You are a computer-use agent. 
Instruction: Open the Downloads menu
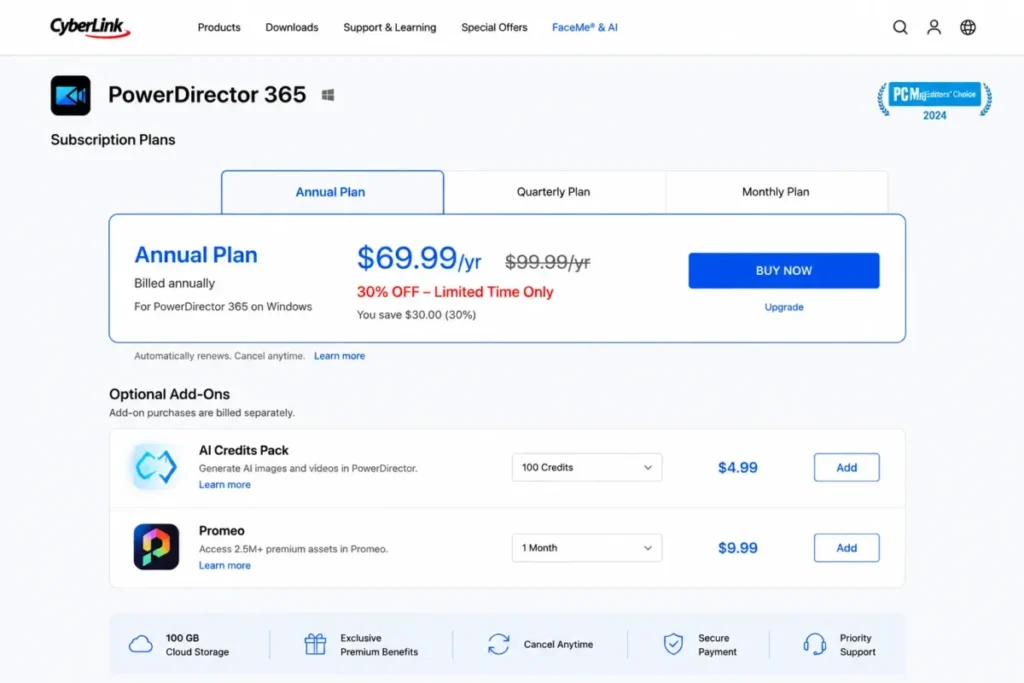pyautogui.click(x=292, y=27)
